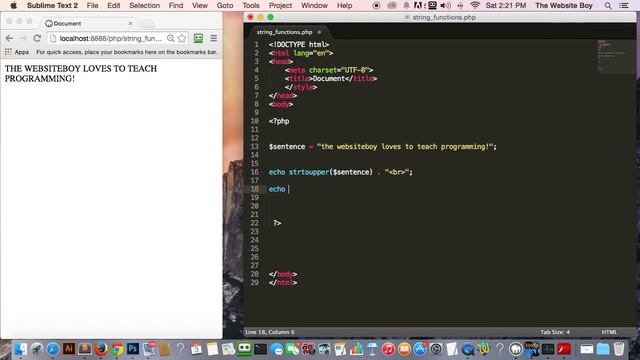Open Keynote from the dock
The image size is (640, 360).
(372, 349)
